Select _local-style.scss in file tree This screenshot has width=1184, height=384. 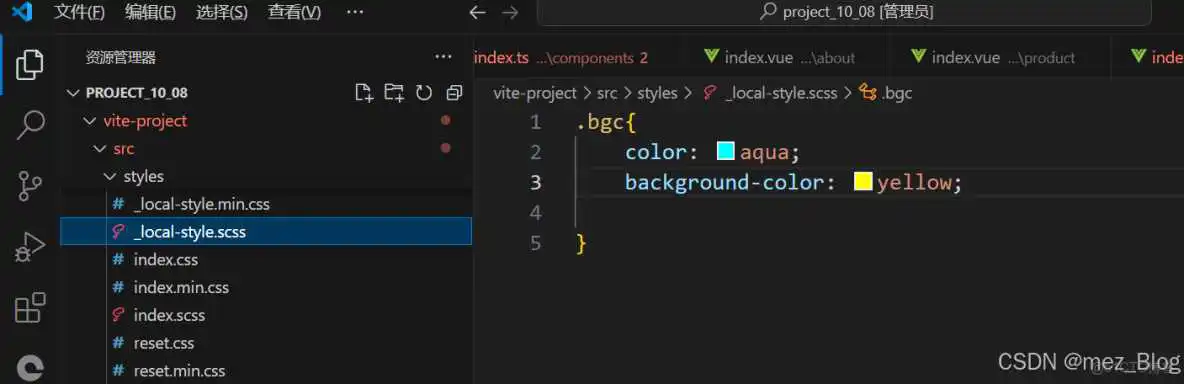pyautogui.click(x=266, y=232)
